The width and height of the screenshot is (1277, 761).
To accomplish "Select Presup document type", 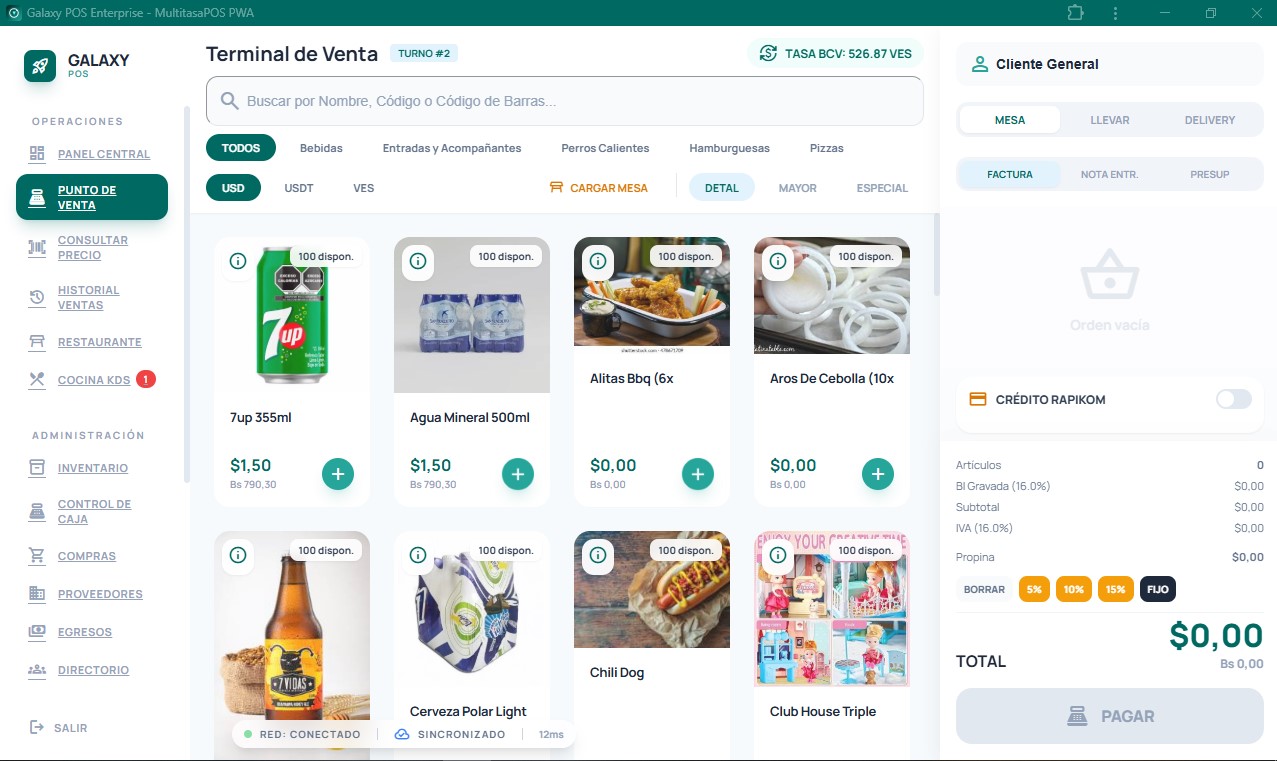I will [x=1210, y=174].
